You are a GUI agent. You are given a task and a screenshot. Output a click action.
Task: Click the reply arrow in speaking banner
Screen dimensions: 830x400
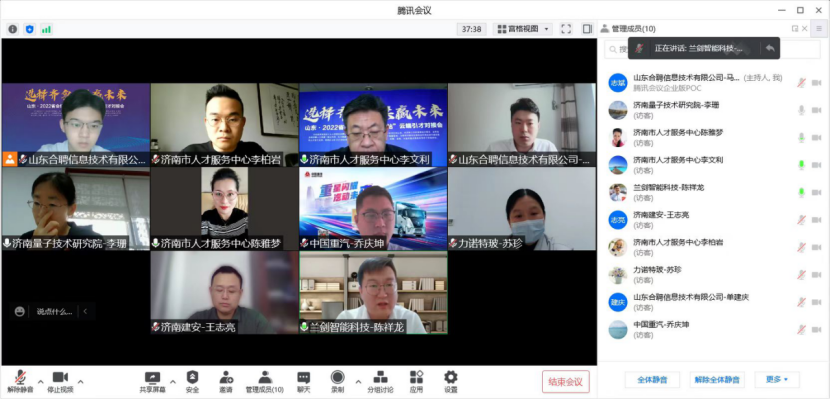770,48
